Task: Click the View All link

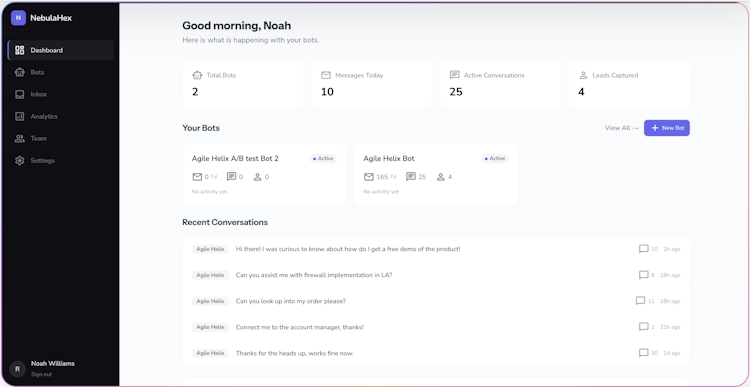Action: point(621,128)
